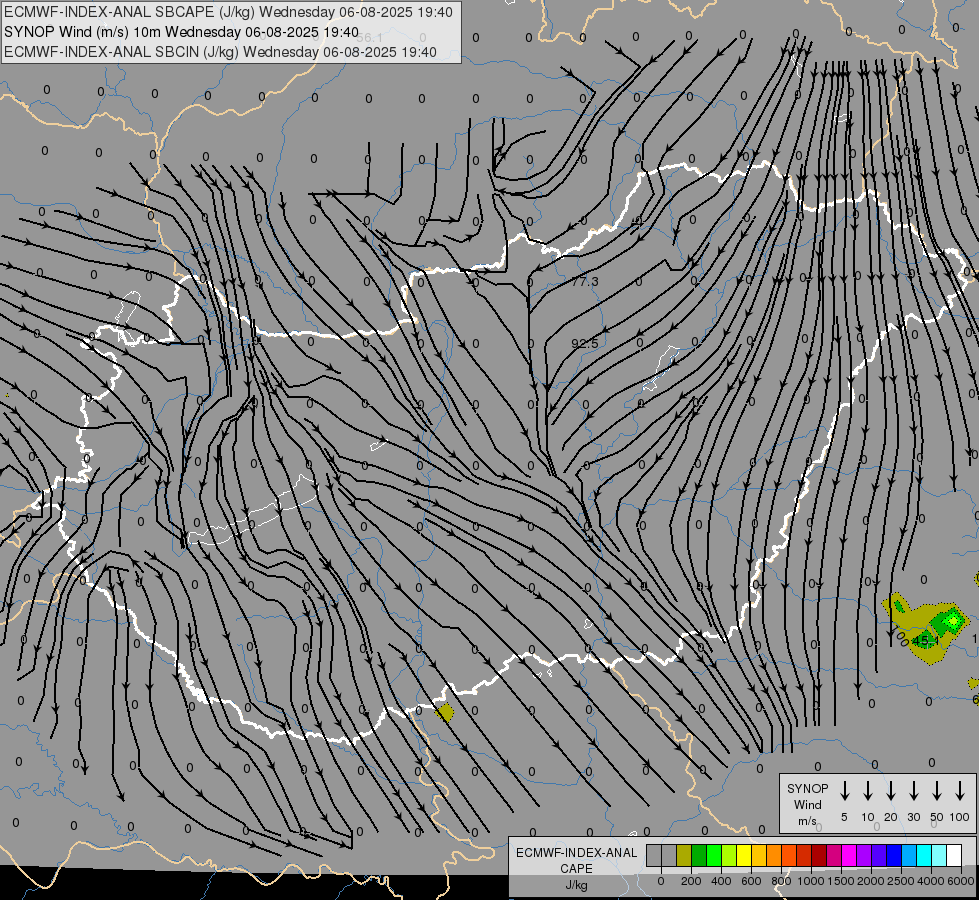This screenshot has width=979, height=900.
Task: Click the 77.3 value on the map
Action: point(585,282)
